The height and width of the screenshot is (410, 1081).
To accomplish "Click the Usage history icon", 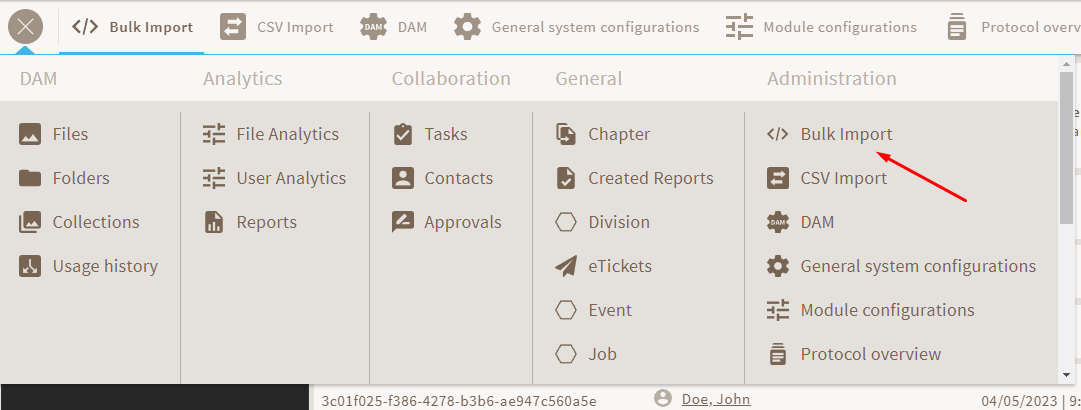I will click(30, 266).
